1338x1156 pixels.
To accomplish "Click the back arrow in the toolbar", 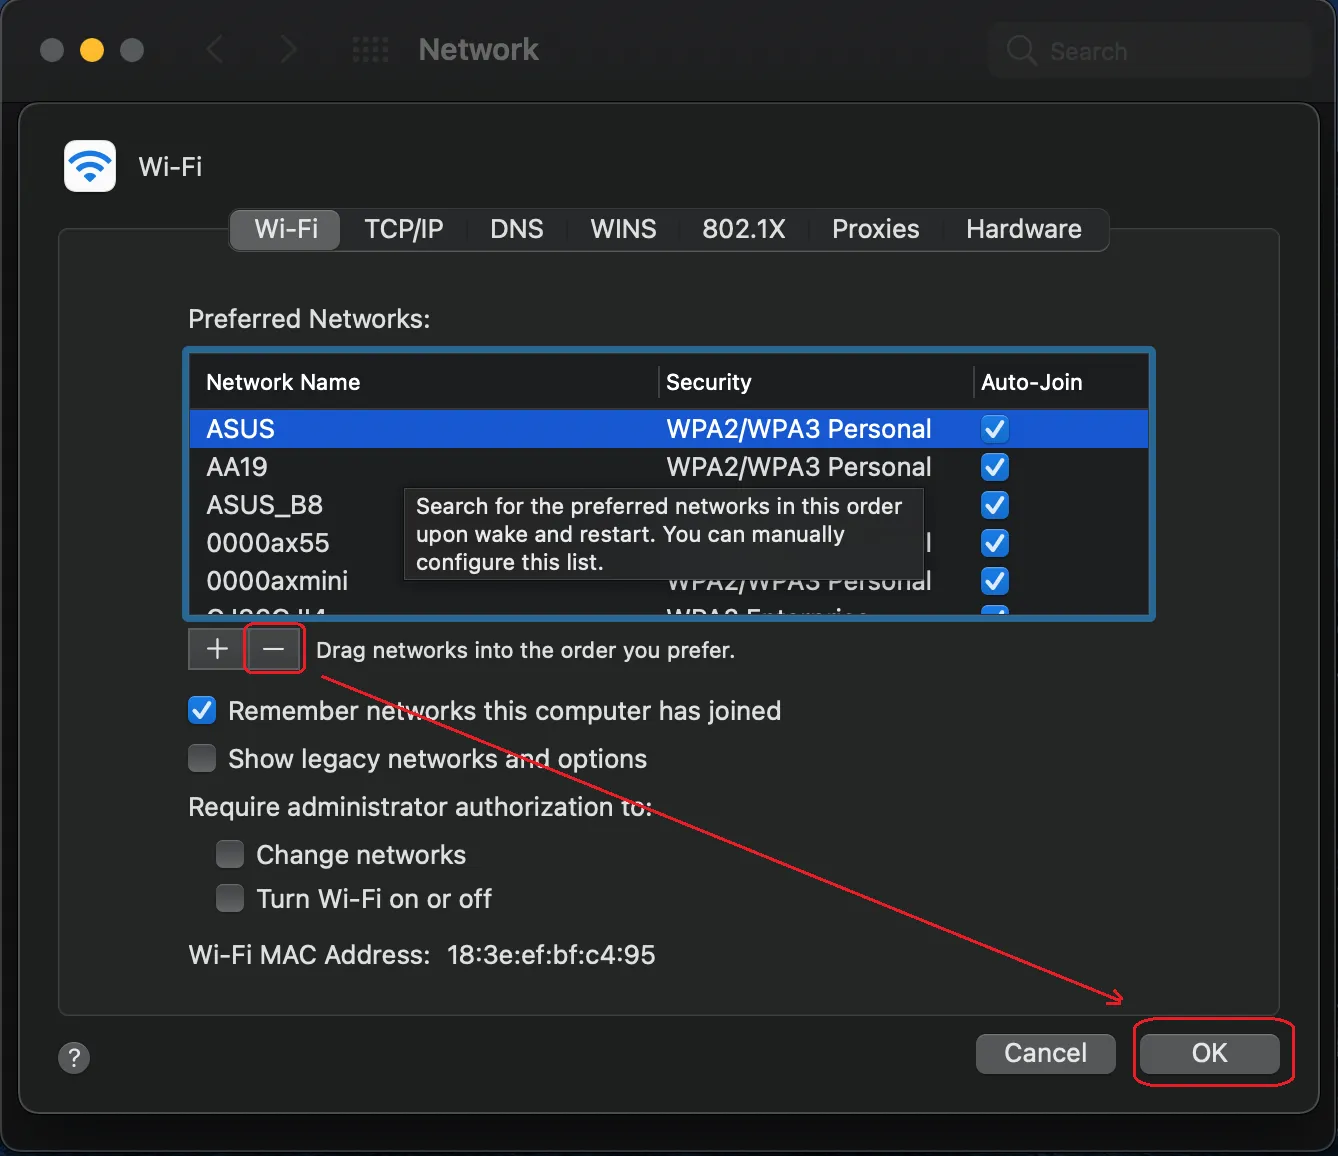I will click(x=214, y=50).
